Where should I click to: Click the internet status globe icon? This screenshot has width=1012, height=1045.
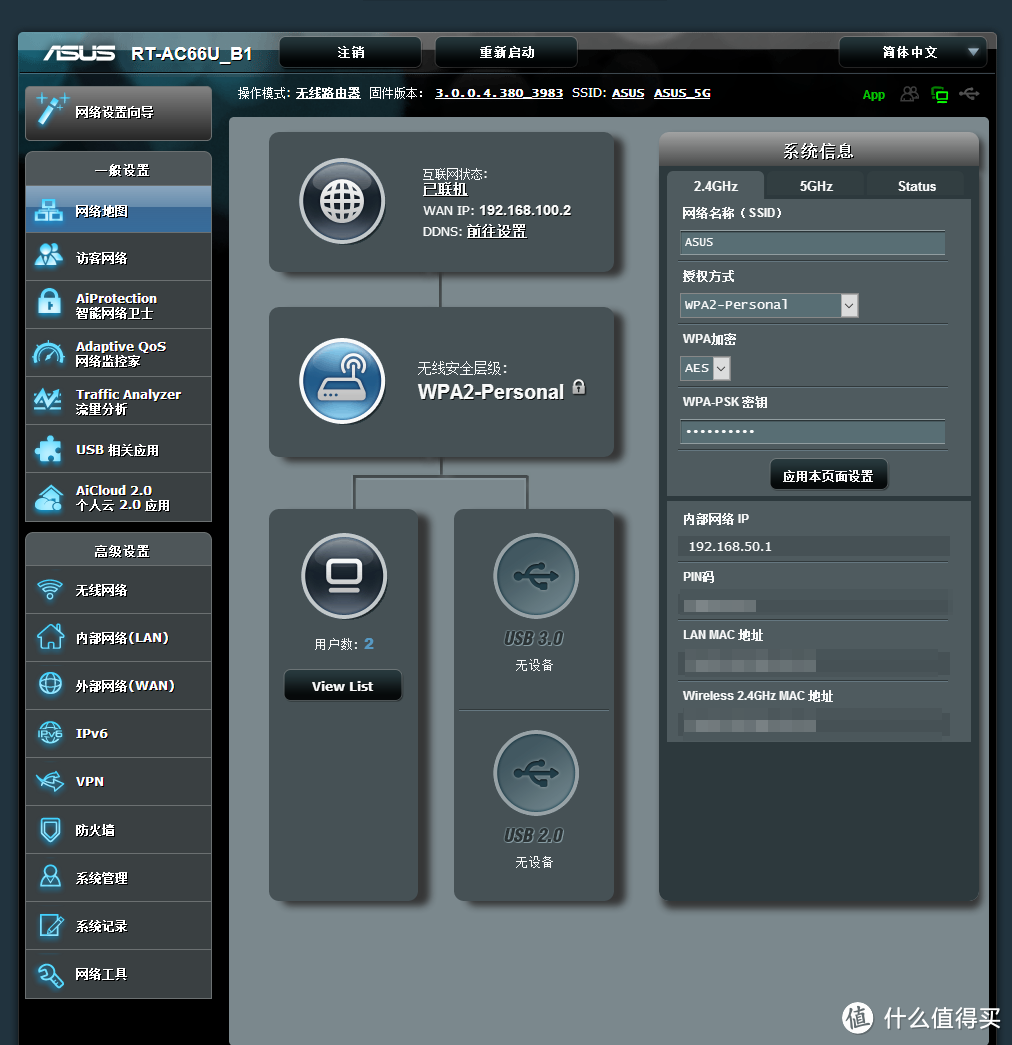point(342,201)
